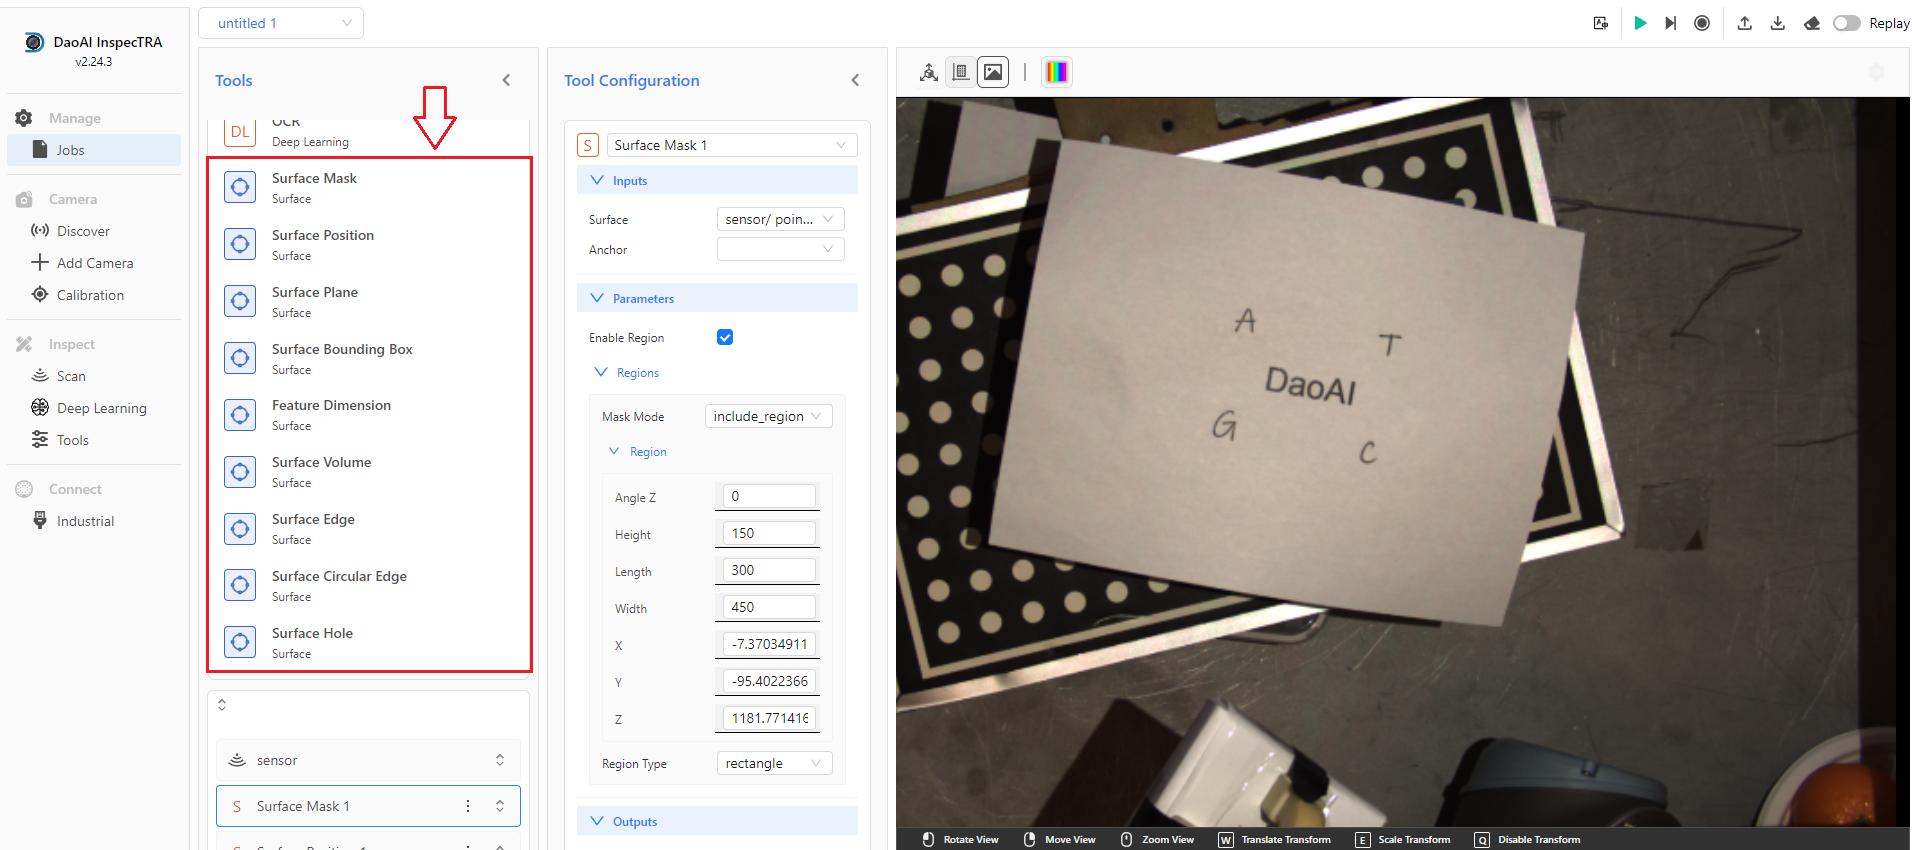Open Scan under Inspect
The image size is (1912, 850).
71,376
